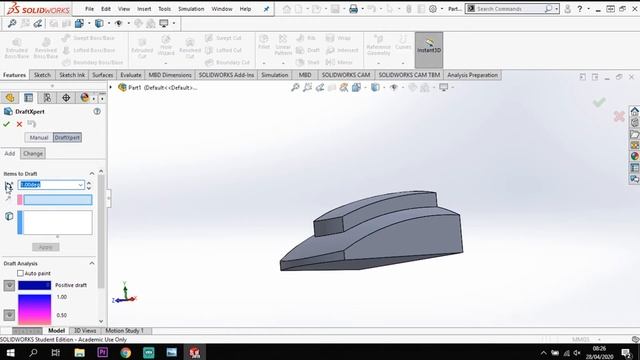Open SOLIDWORKS Resources home icon in task pane
Image resolution: width=640 pixels, height=360 pixels.
pyautogui.click(x=634, y=111)
